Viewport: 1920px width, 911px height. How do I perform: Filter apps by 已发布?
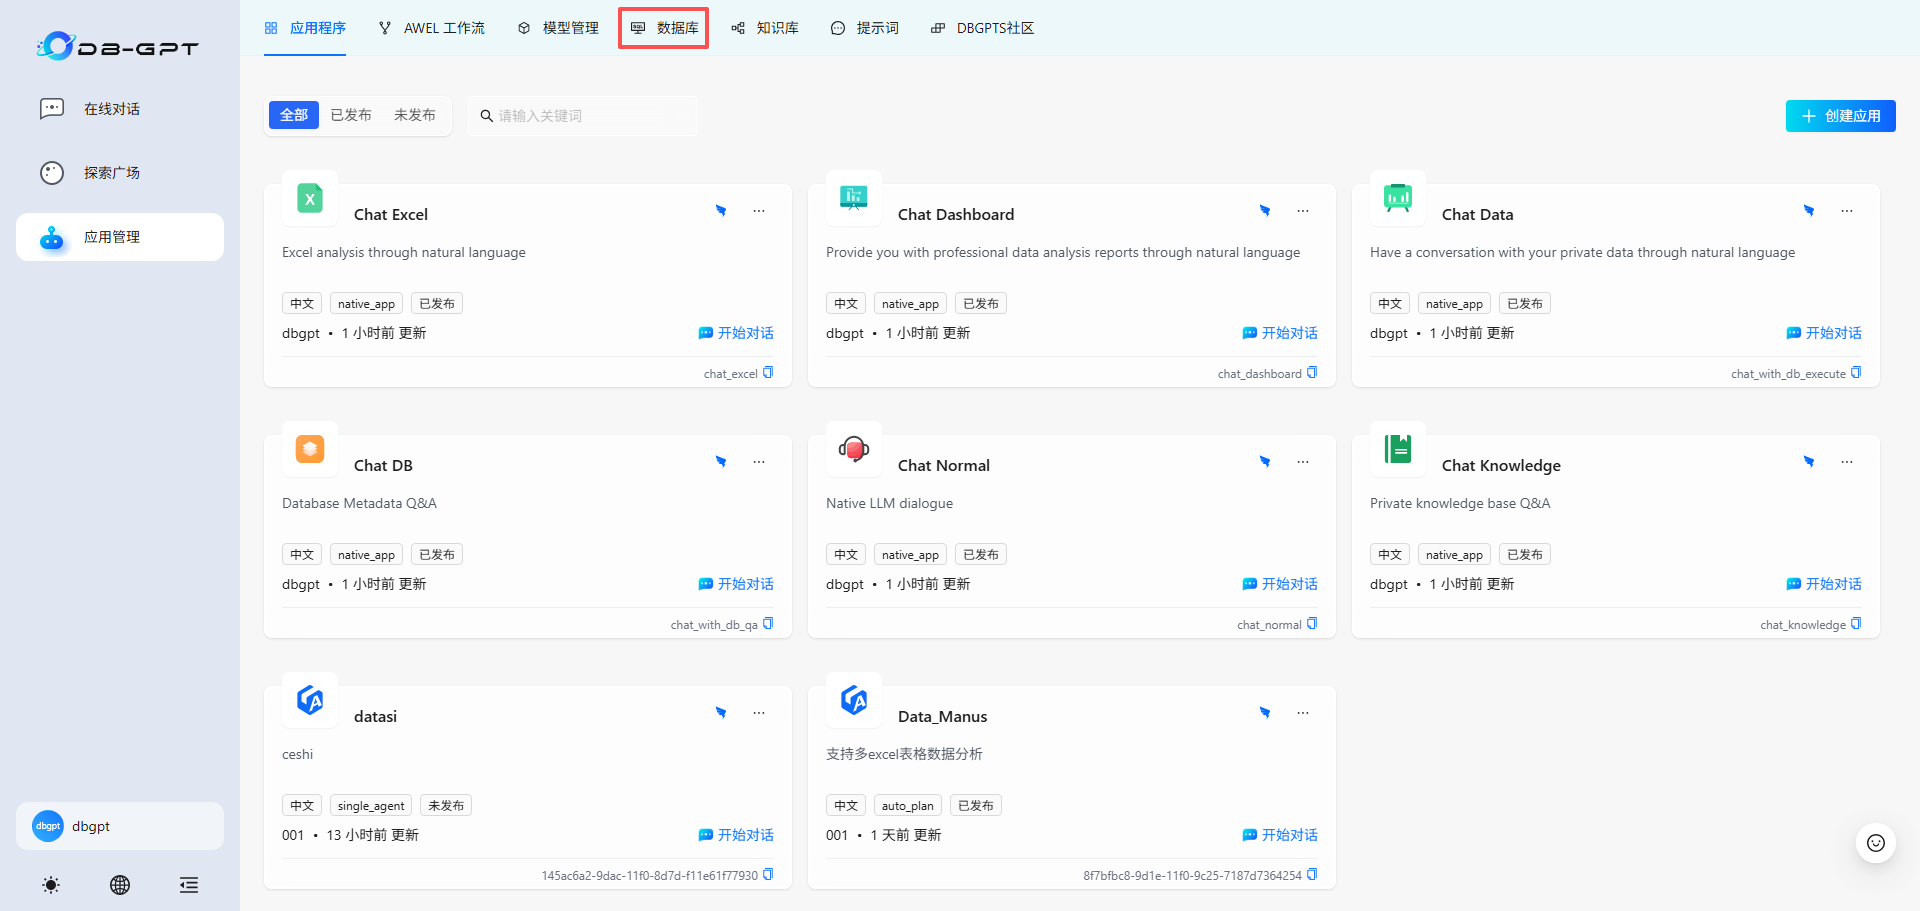[x=351, y=115]
